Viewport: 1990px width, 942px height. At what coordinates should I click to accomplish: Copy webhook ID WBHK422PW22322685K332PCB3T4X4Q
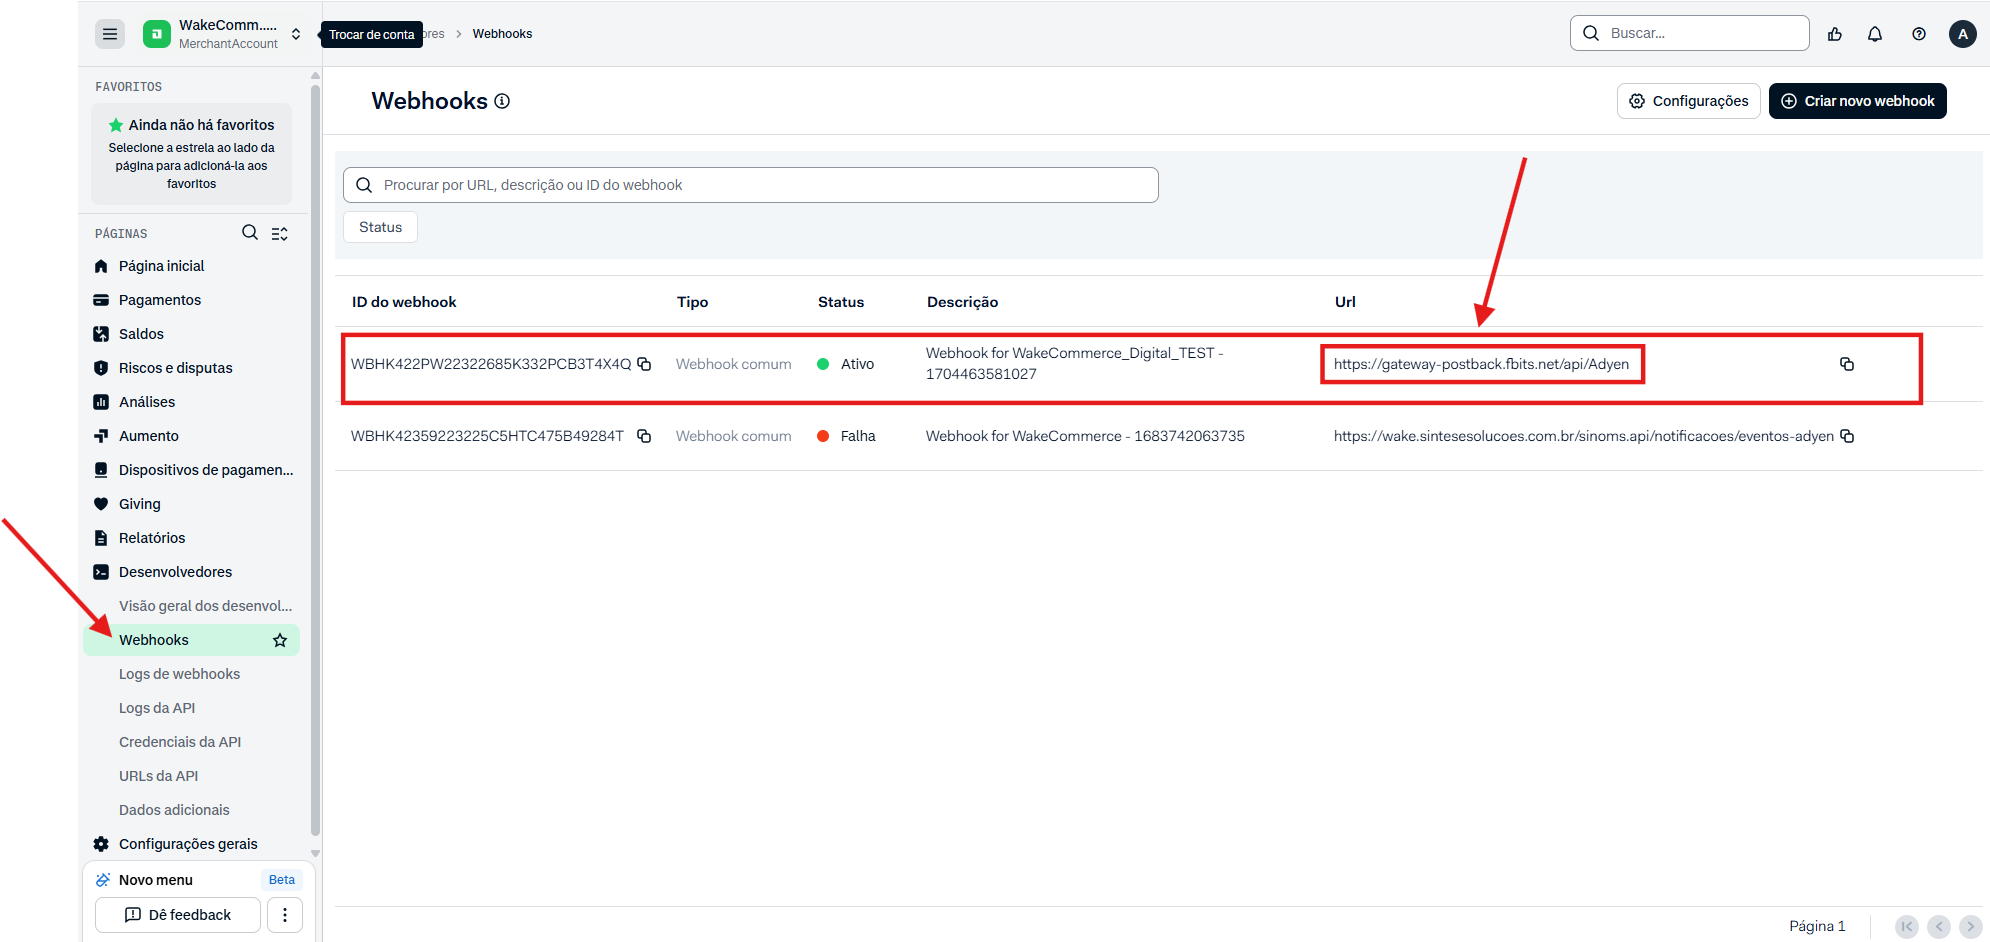[645, 364]
